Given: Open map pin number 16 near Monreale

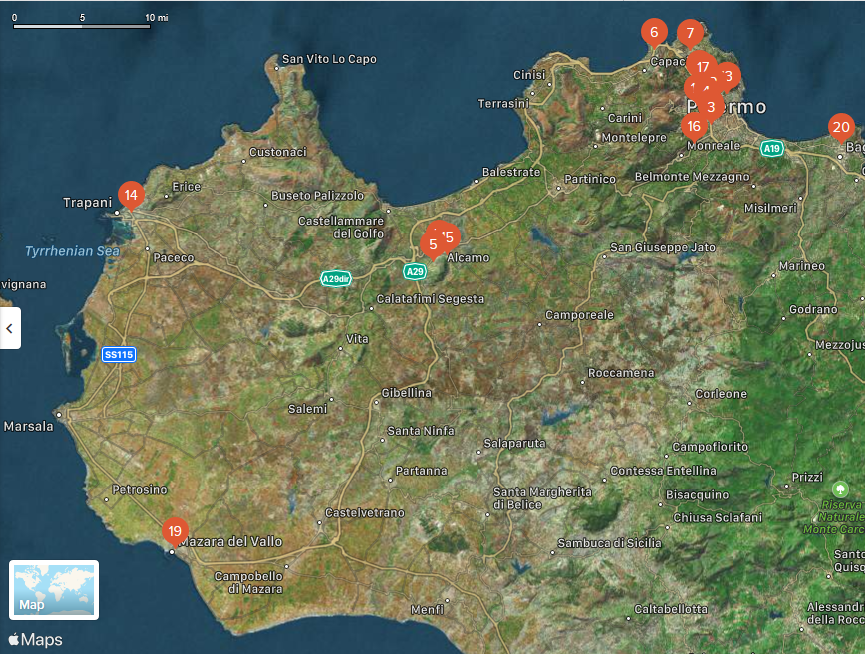Looking at the screenshot, I should tap(694, 127).
